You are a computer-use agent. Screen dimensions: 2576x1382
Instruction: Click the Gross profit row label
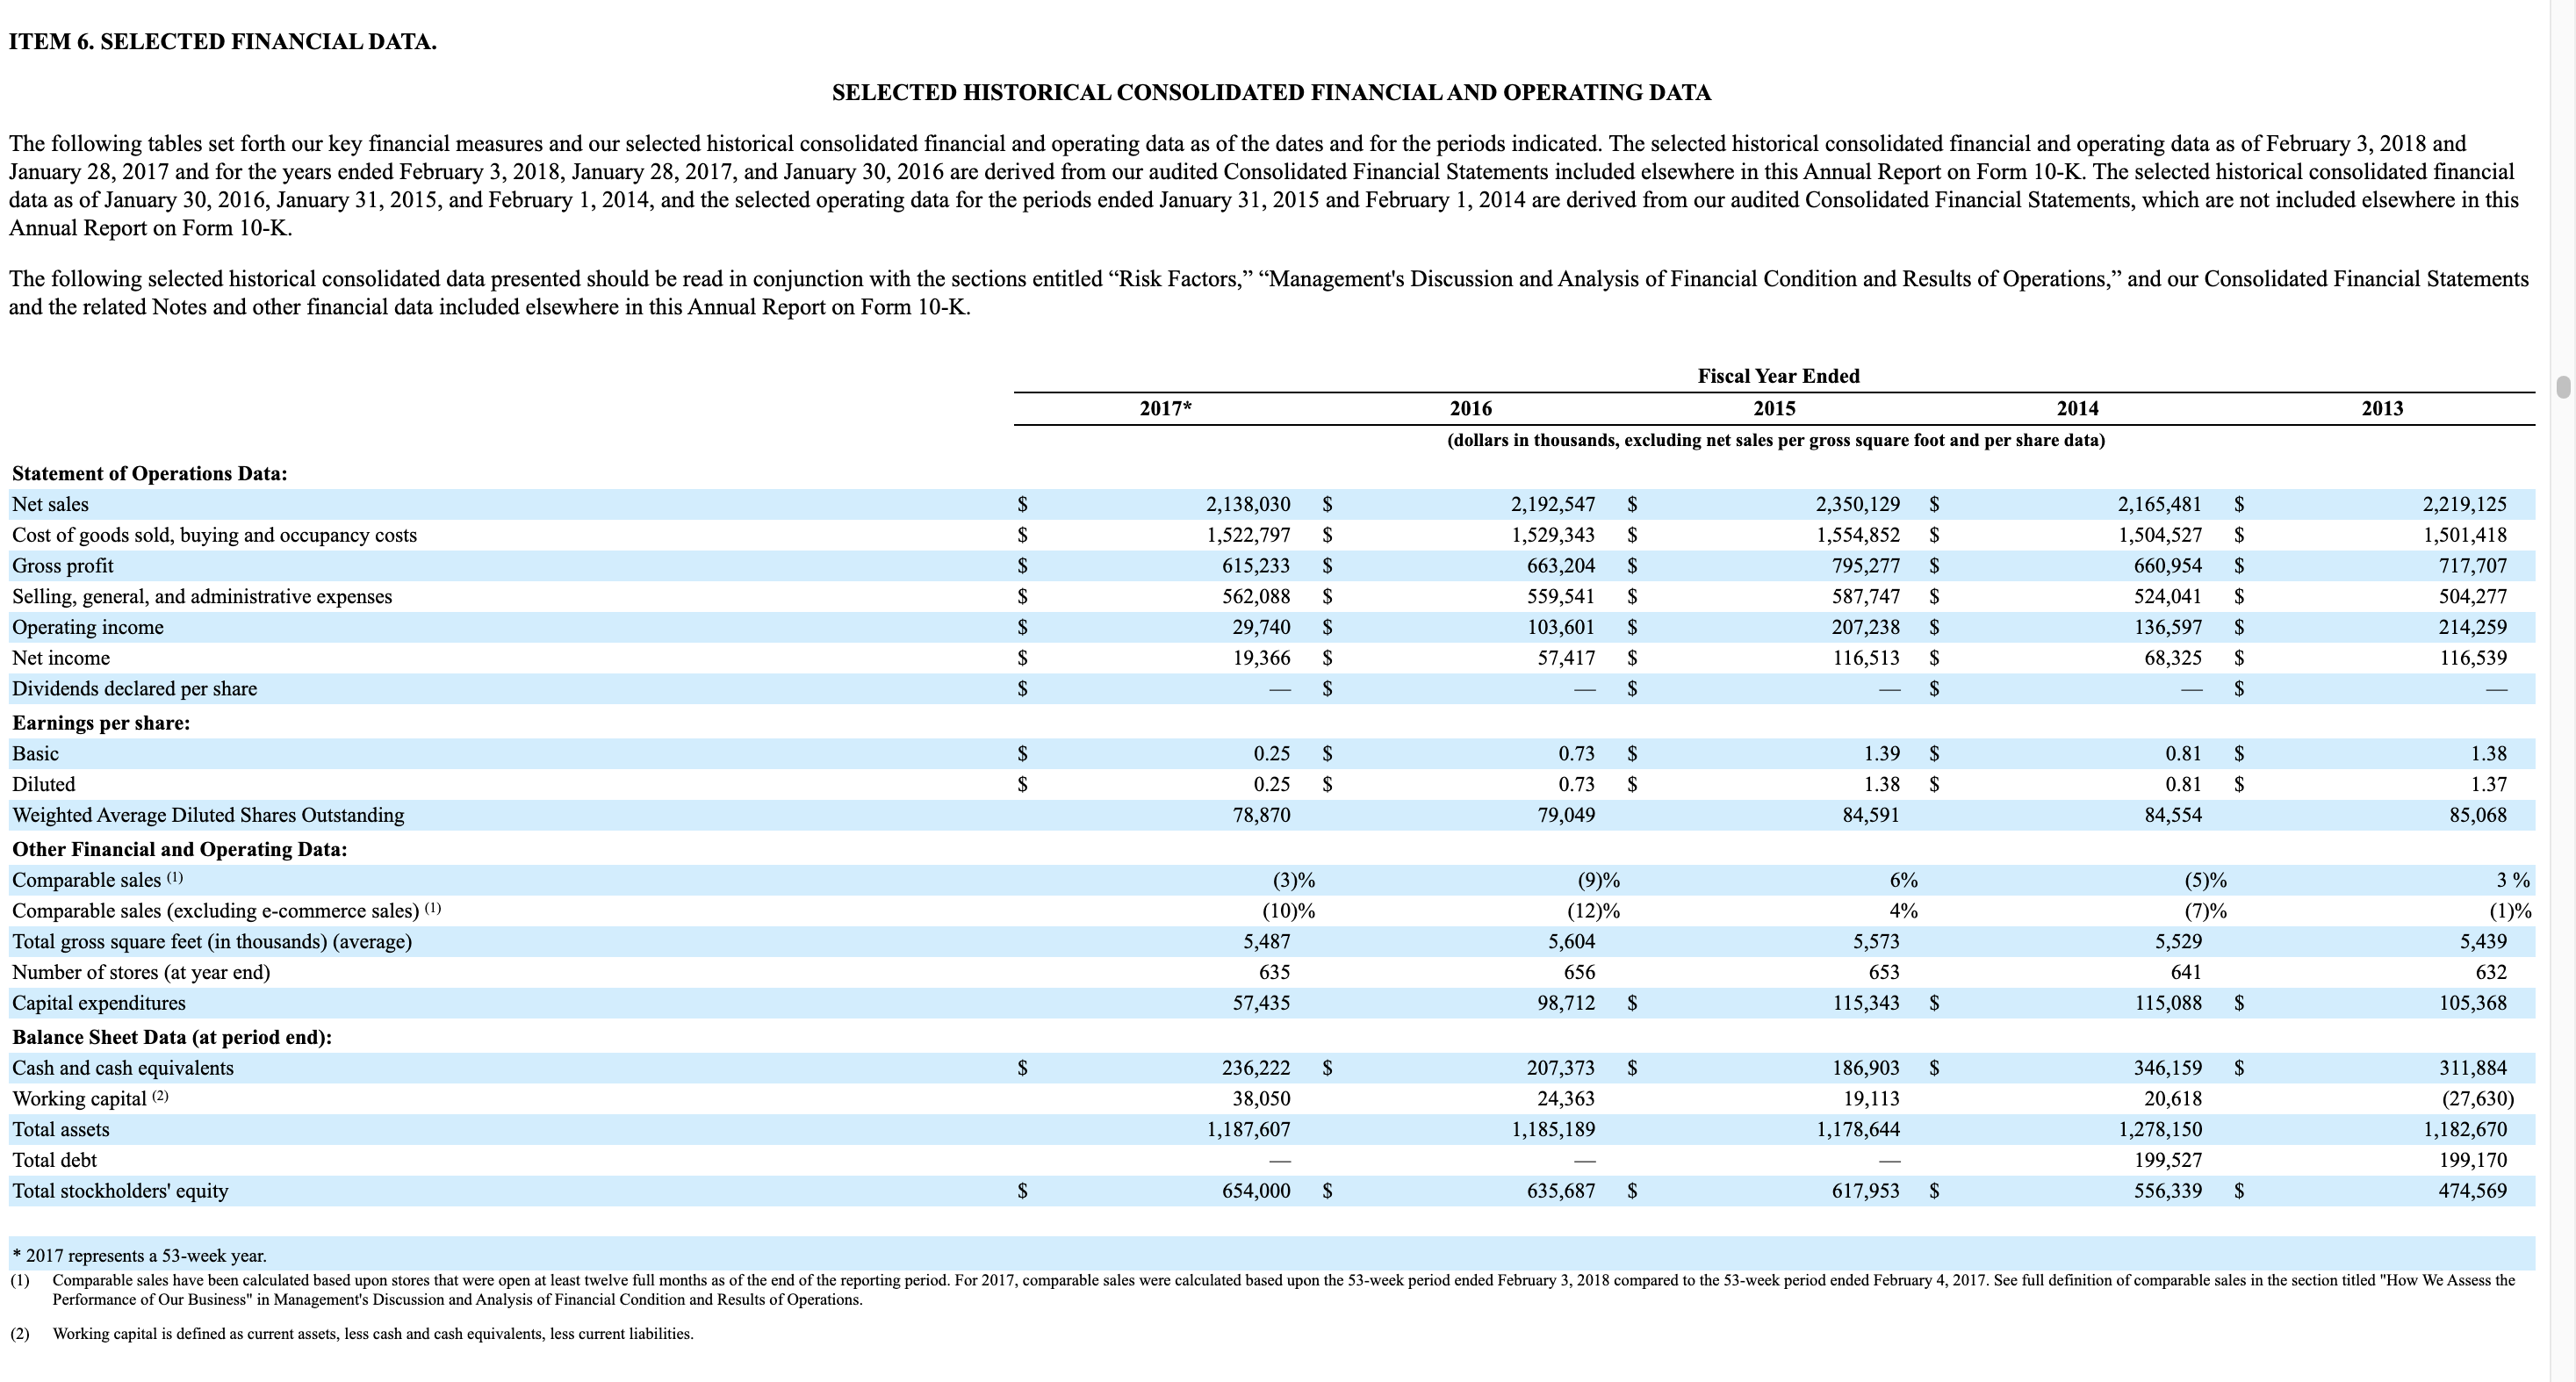click(x=62, y=566)
